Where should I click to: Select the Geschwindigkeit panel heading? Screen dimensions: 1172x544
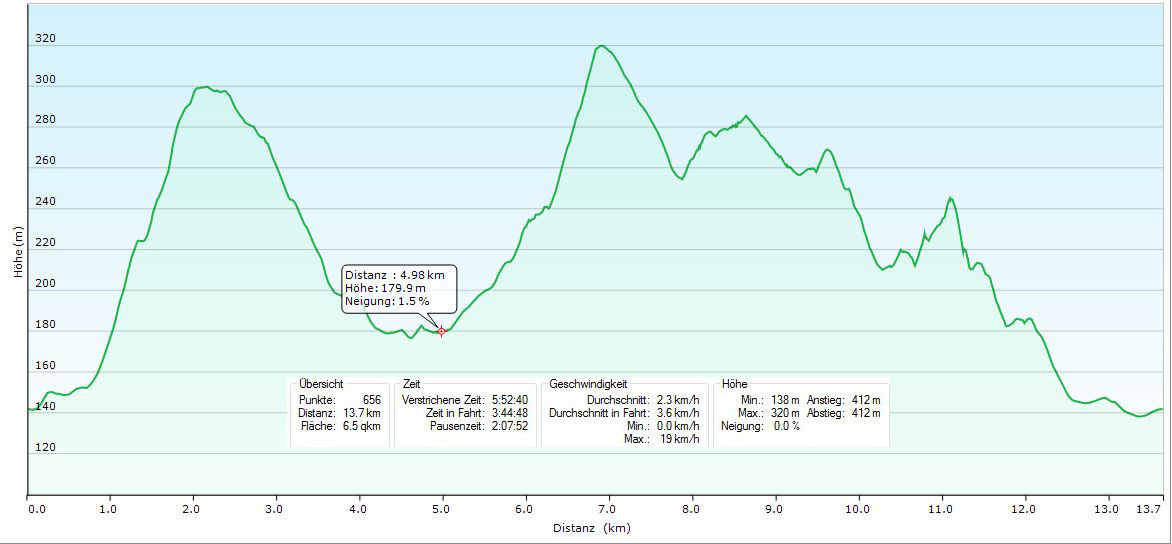[588, 384]
